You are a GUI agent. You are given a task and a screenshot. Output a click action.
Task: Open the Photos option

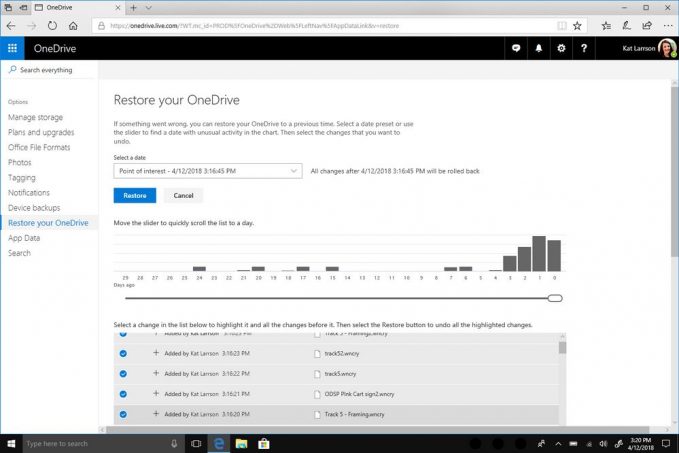click(x=19, y=162)
